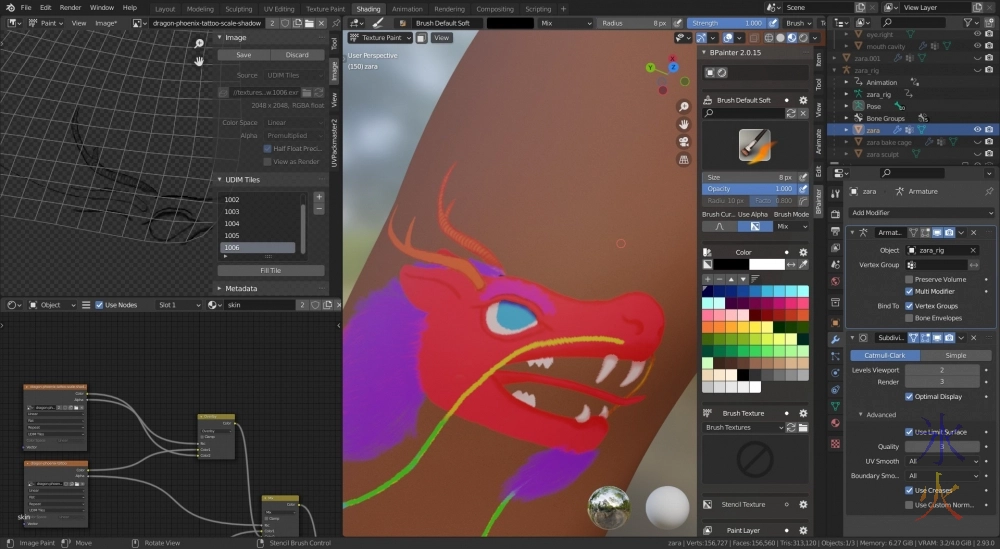Click the add UDIM tile plus icon
1000x549 pixels.
[319, 198]
